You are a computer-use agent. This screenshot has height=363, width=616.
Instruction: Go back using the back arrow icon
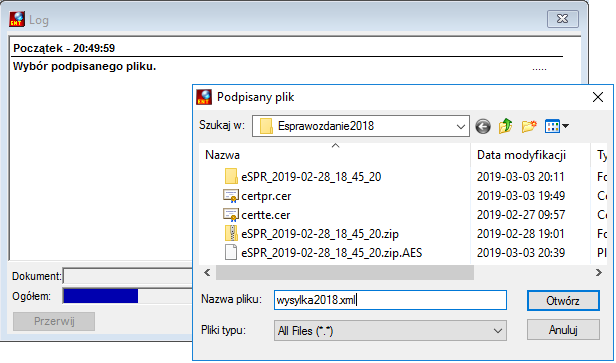(483, 126)
